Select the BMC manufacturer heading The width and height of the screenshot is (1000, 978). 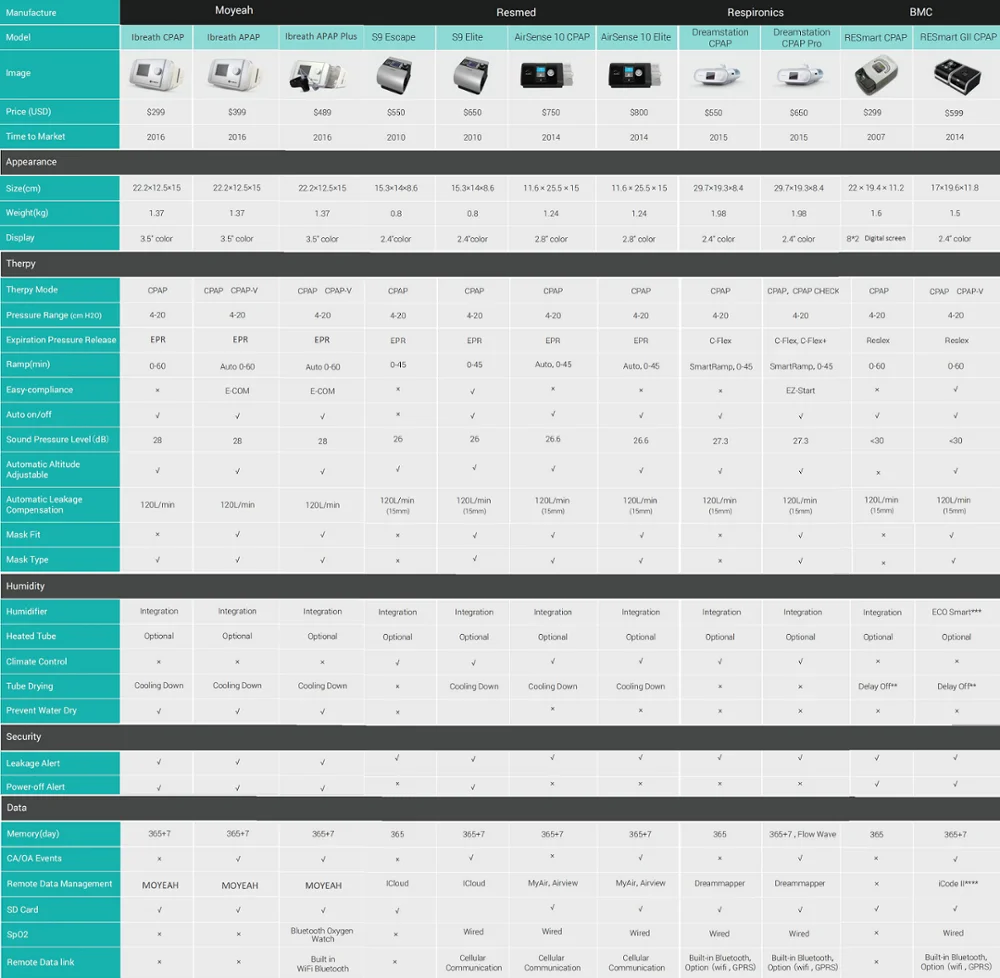[x=921, y=12]
